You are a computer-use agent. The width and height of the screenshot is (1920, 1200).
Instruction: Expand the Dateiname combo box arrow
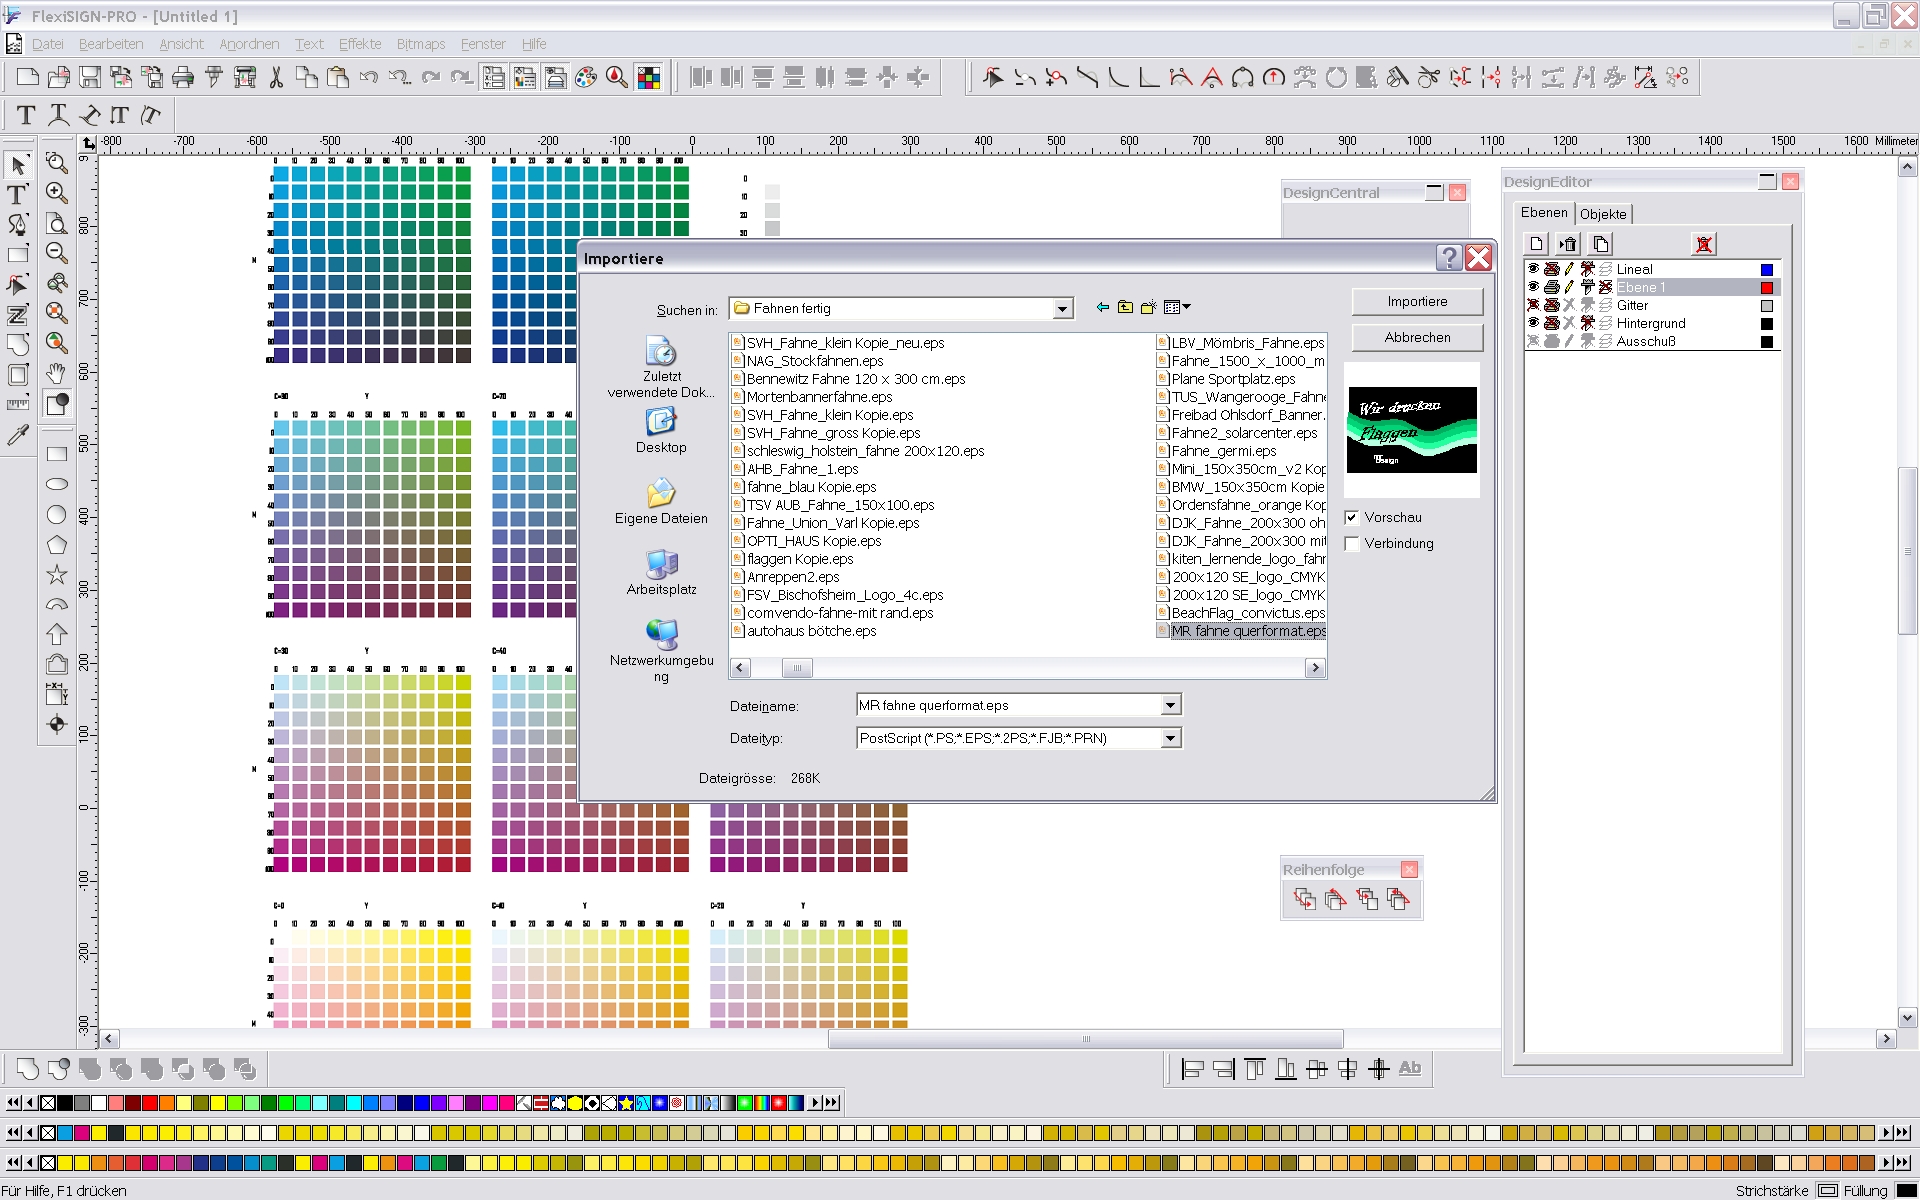pos(1170,705)
